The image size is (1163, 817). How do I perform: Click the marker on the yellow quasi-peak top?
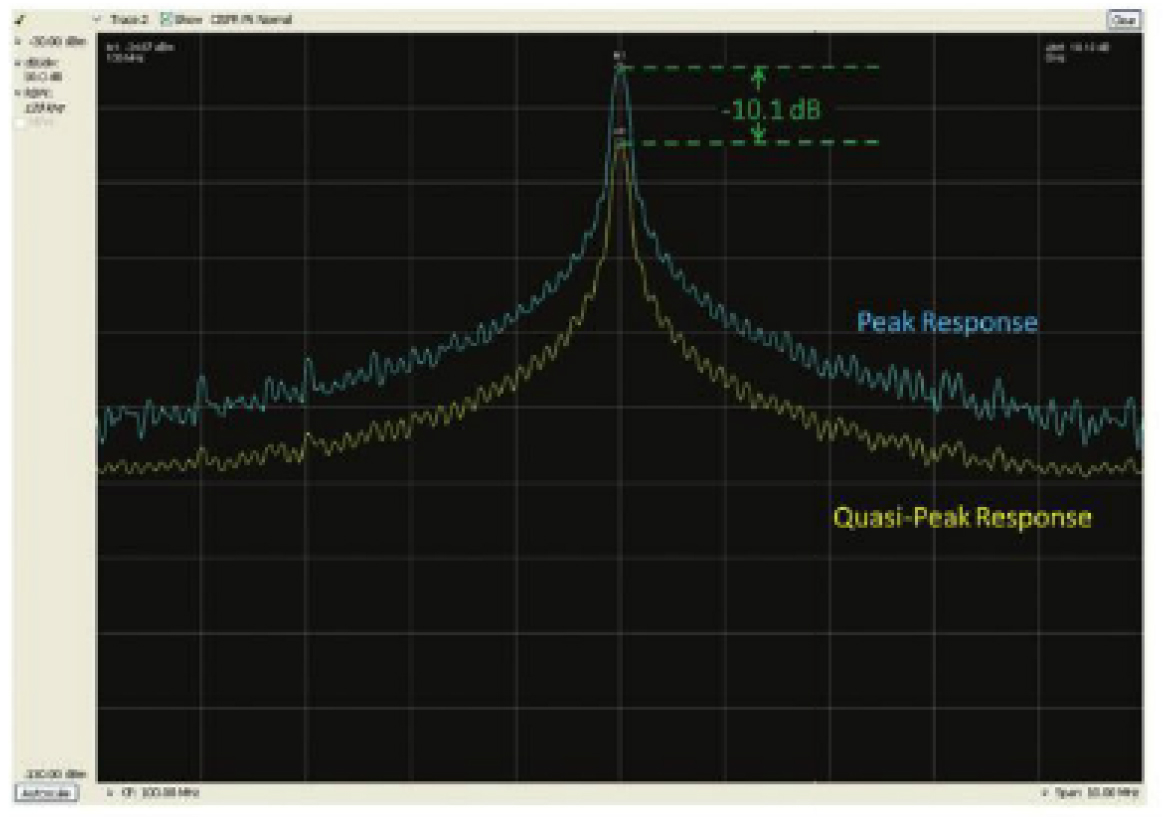tap(621, 144)
